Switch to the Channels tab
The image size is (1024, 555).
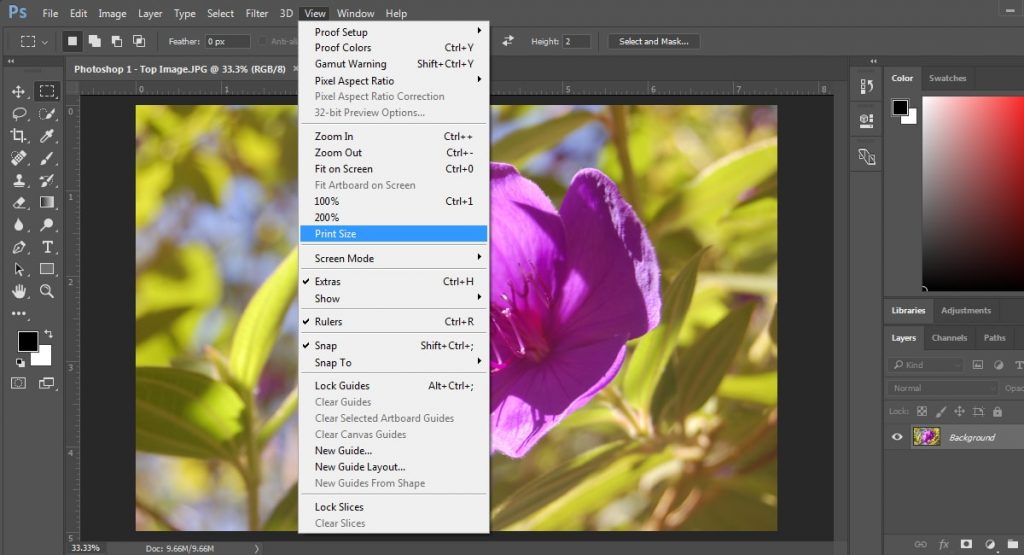click(947, 338)
